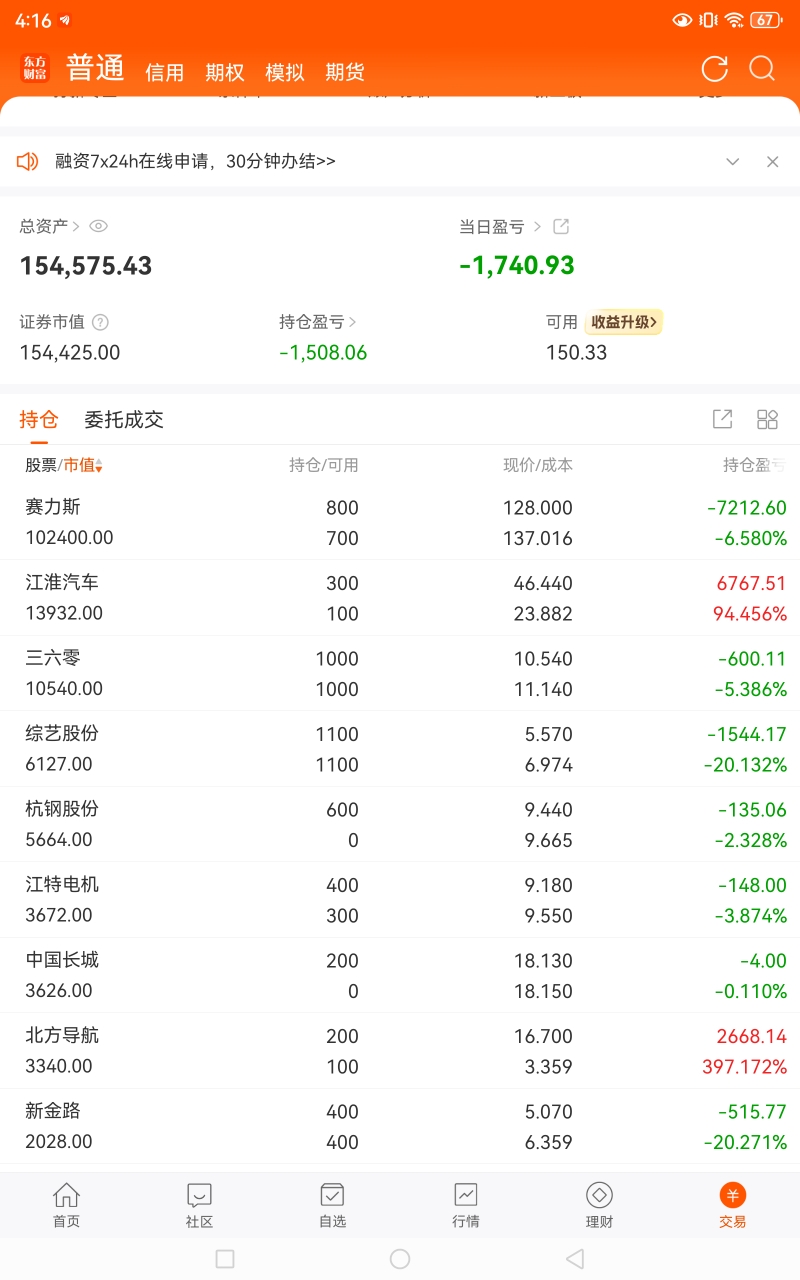This screenshot has height=1280, width=800.
Task: Open 三六零 holding row
Action: tap(400, 673)
